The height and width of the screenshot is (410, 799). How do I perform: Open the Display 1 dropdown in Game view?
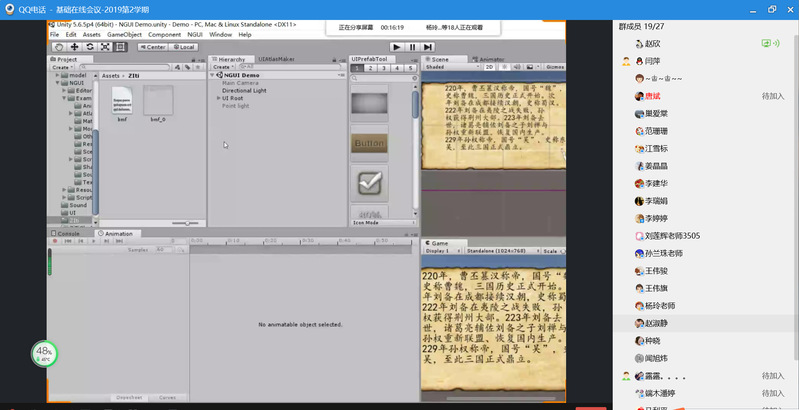[x=442, y=251]
